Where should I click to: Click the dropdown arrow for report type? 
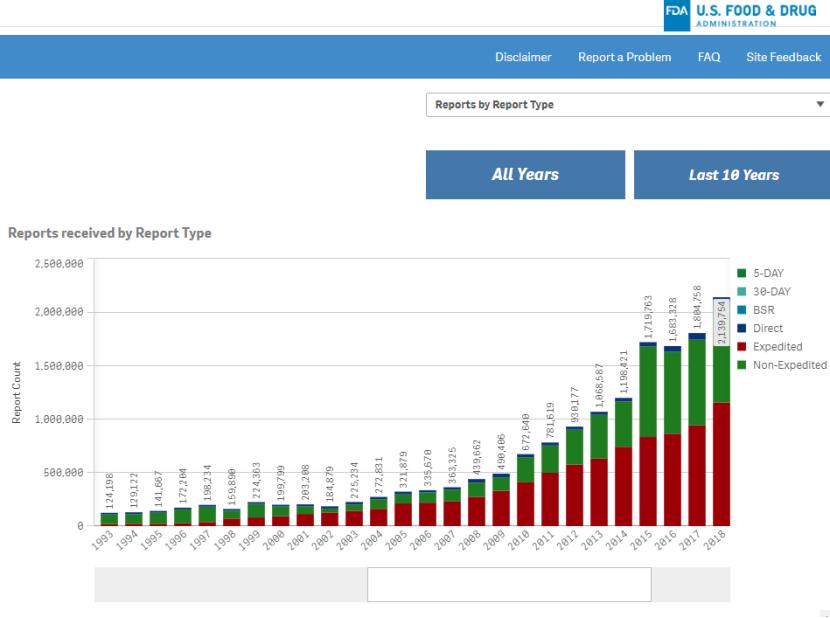coord(820,105)
